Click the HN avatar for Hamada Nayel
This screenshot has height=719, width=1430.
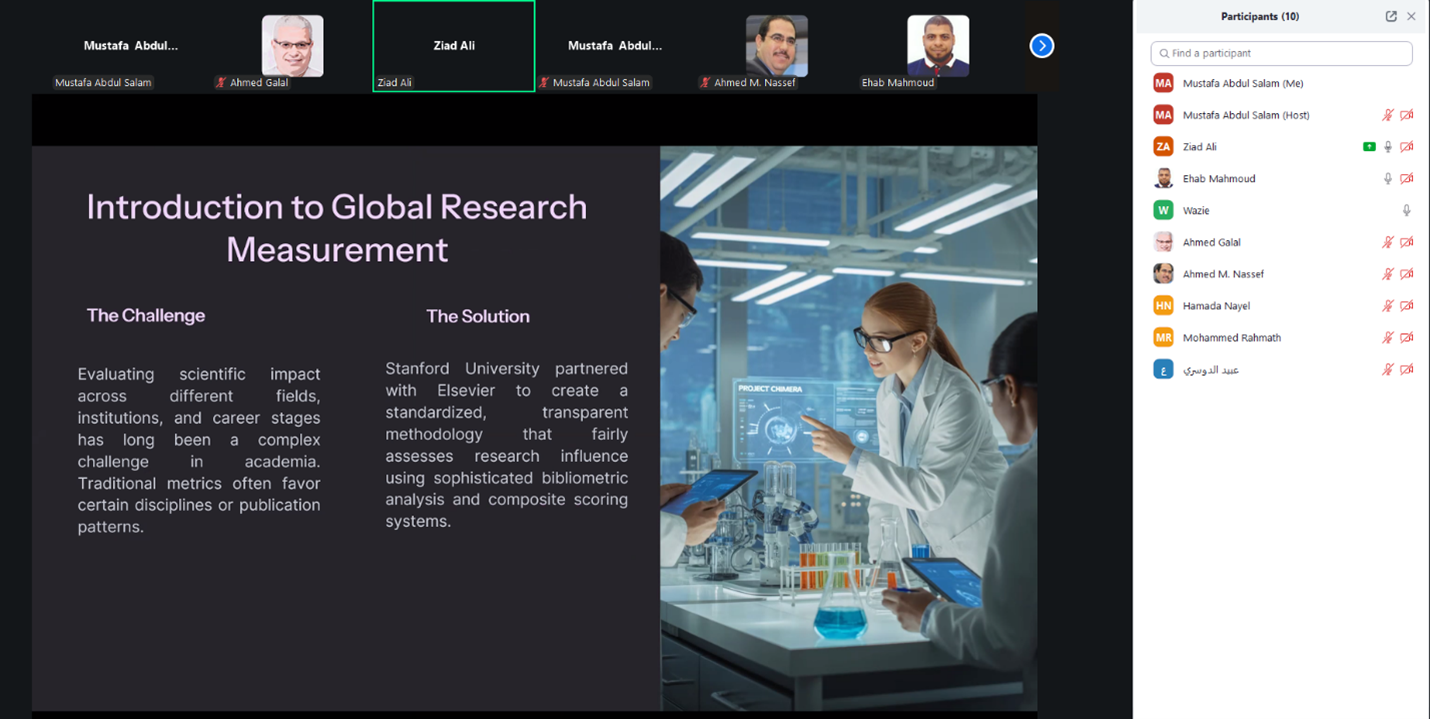(1163, 306)
